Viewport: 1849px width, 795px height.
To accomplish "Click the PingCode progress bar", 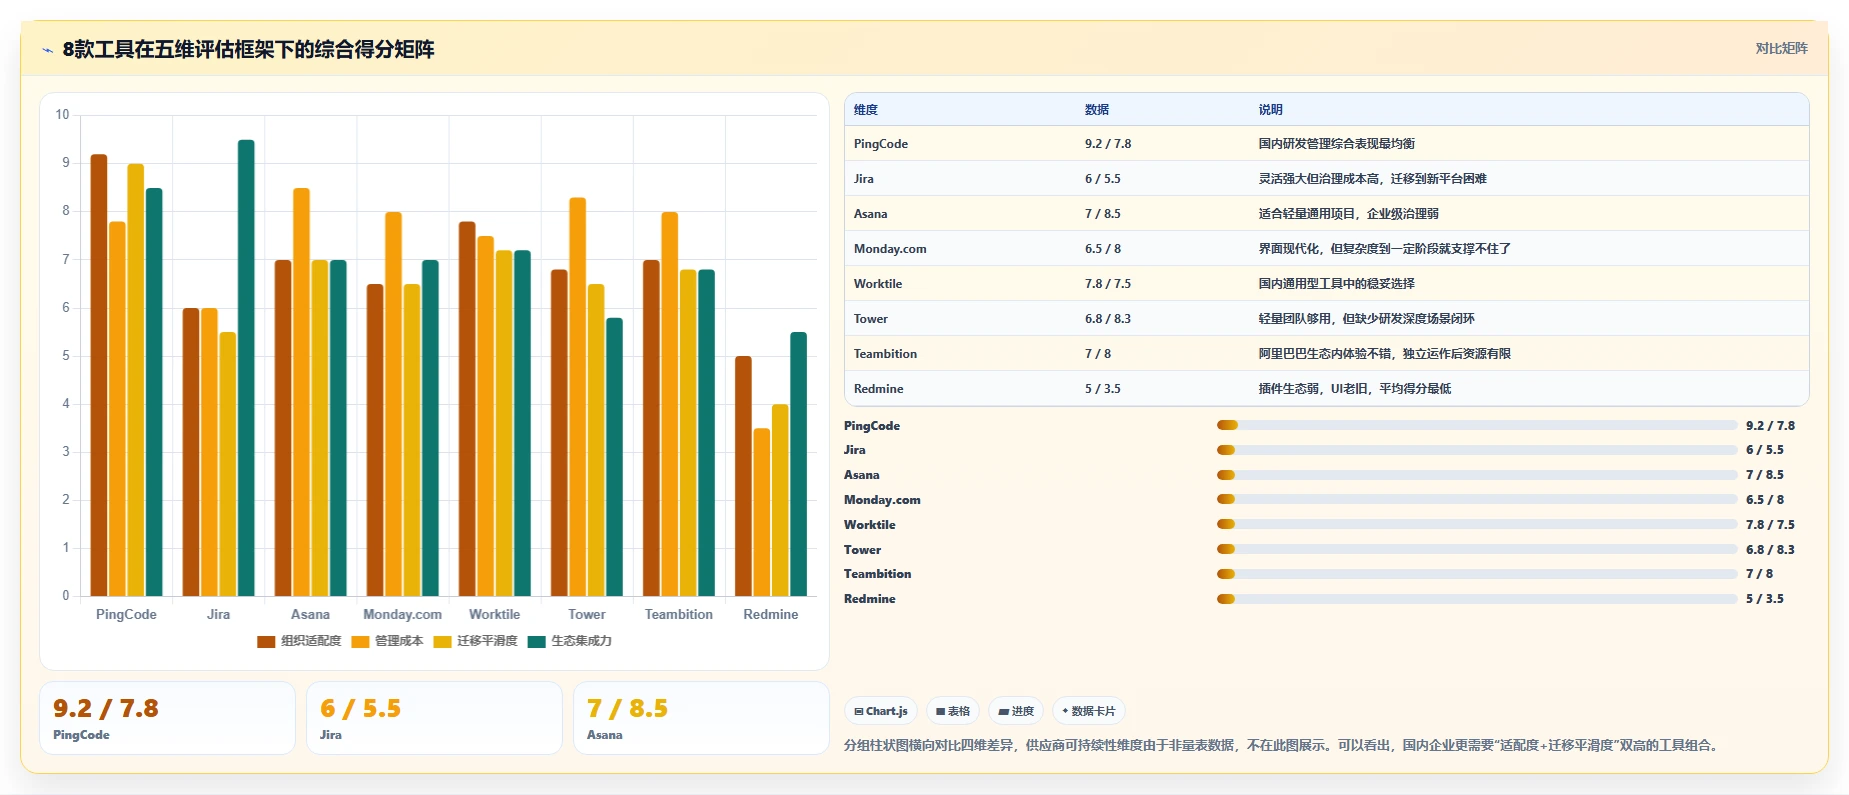I will coord(1477,425).
